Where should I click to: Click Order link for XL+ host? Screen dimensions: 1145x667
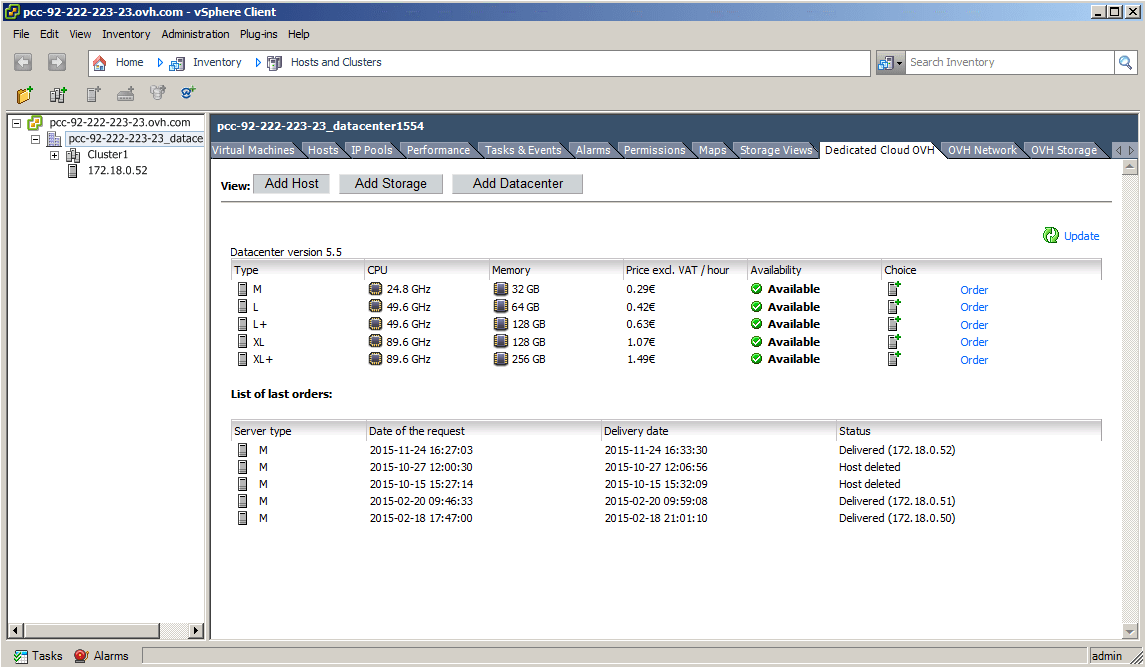974,360
